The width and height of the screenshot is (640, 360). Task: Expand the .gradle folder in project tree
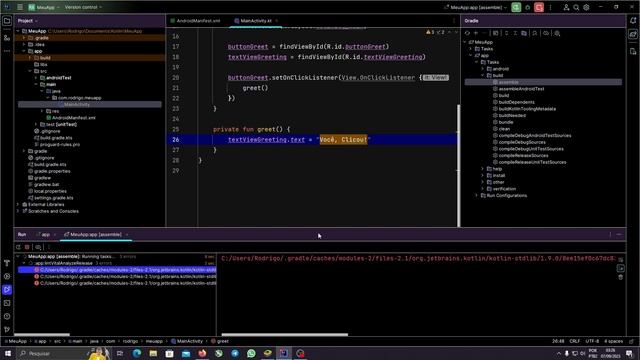pyautogui.click(x=24, y=38)
